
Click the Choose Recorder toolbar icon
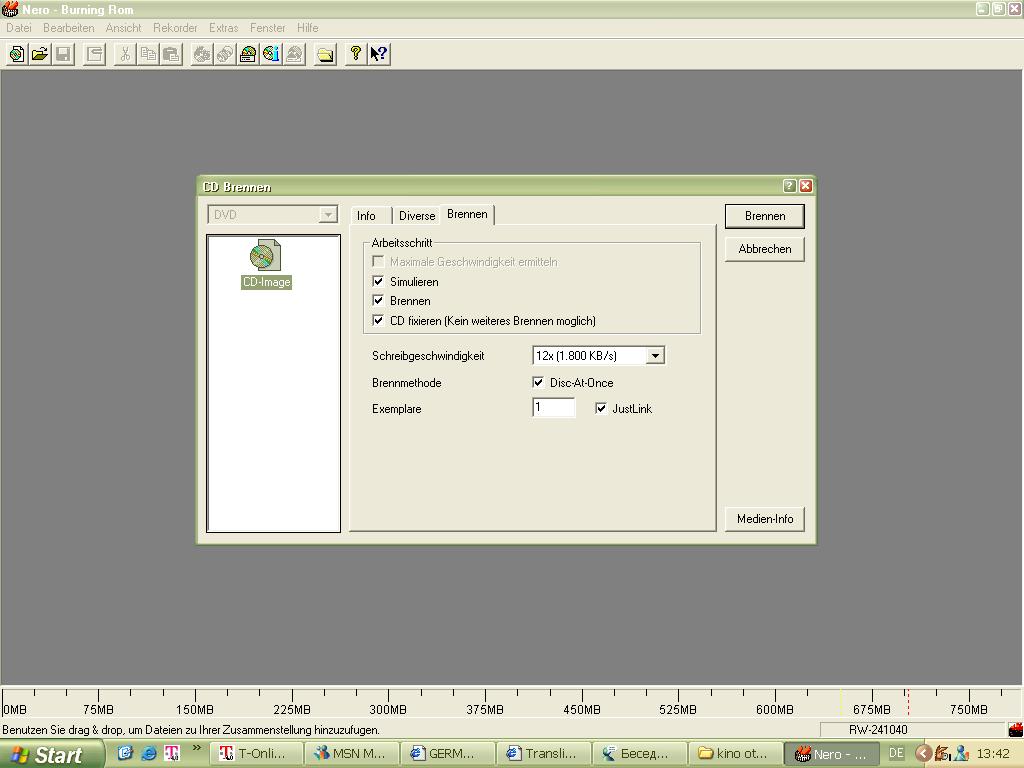(248, 54)
